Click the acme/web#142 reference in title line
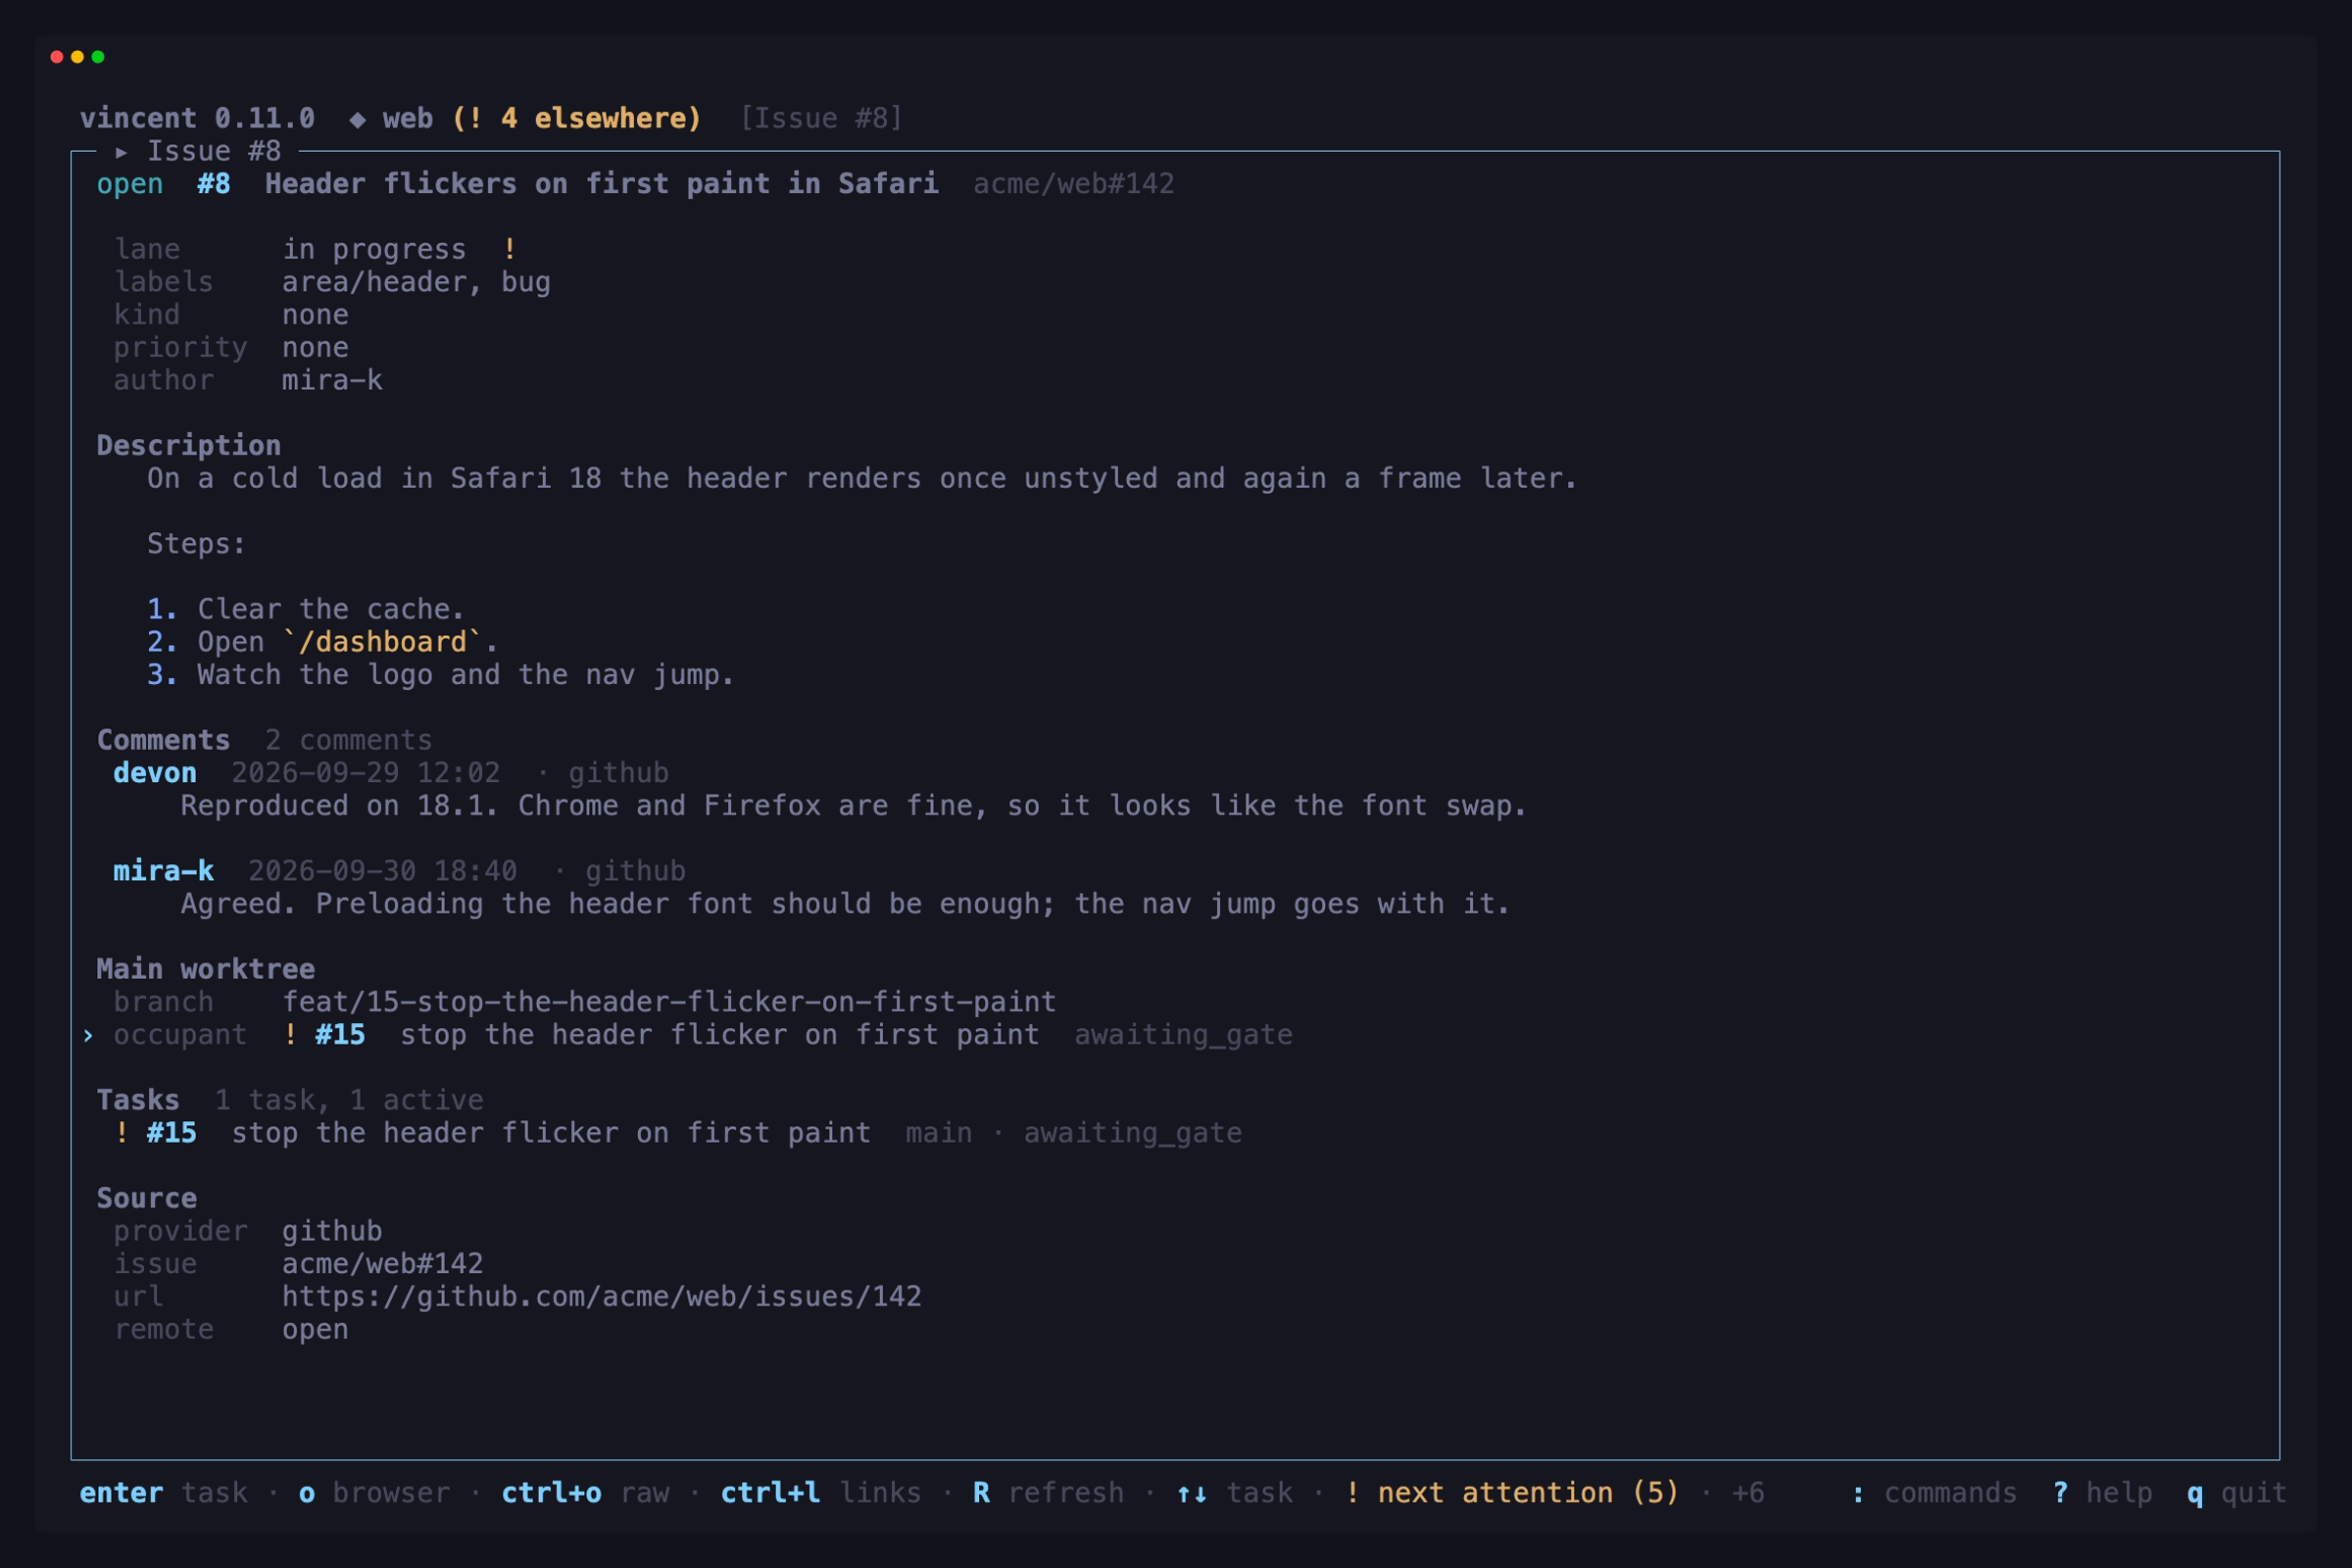The width and height of the screenshot is (2352, 1568). click(x=1074, y=184)
